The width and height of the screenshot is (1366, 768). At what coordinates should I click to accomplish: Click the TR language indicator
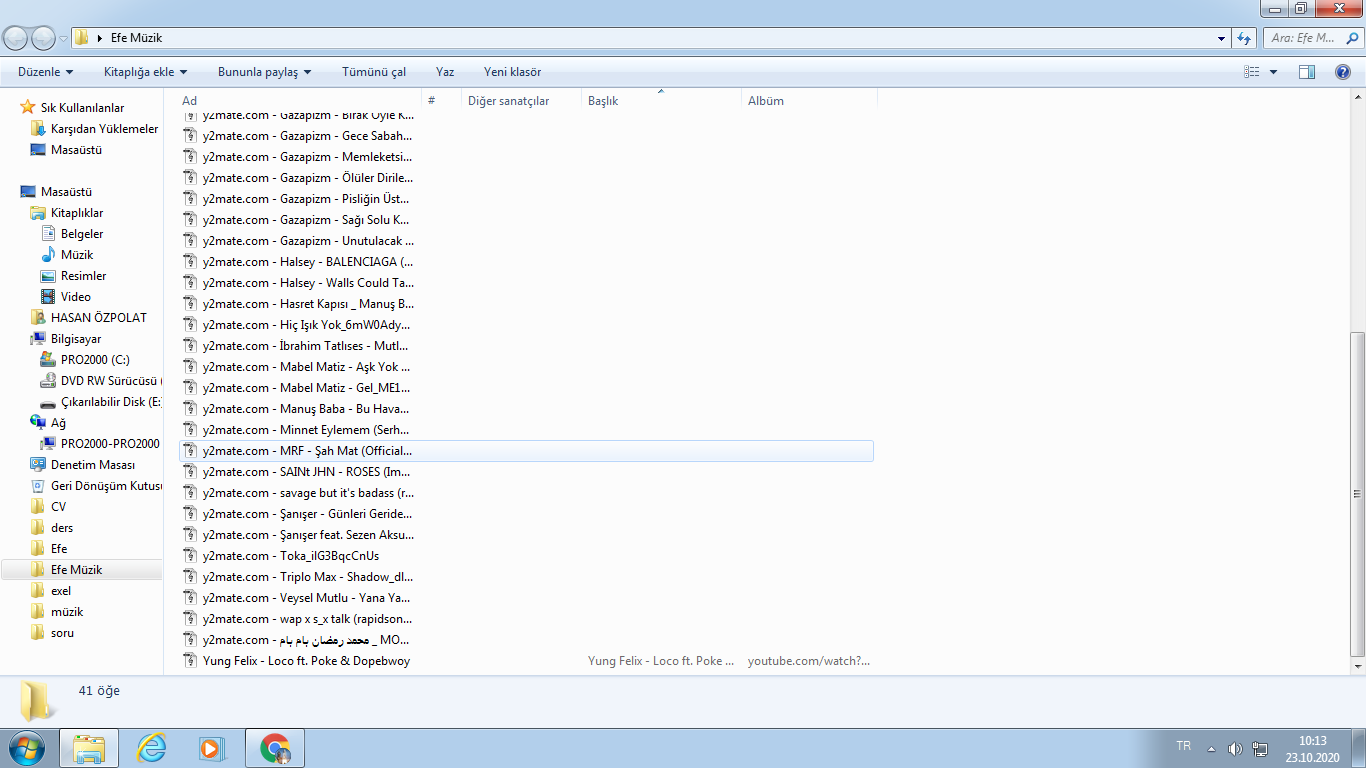click(1184, 746)
